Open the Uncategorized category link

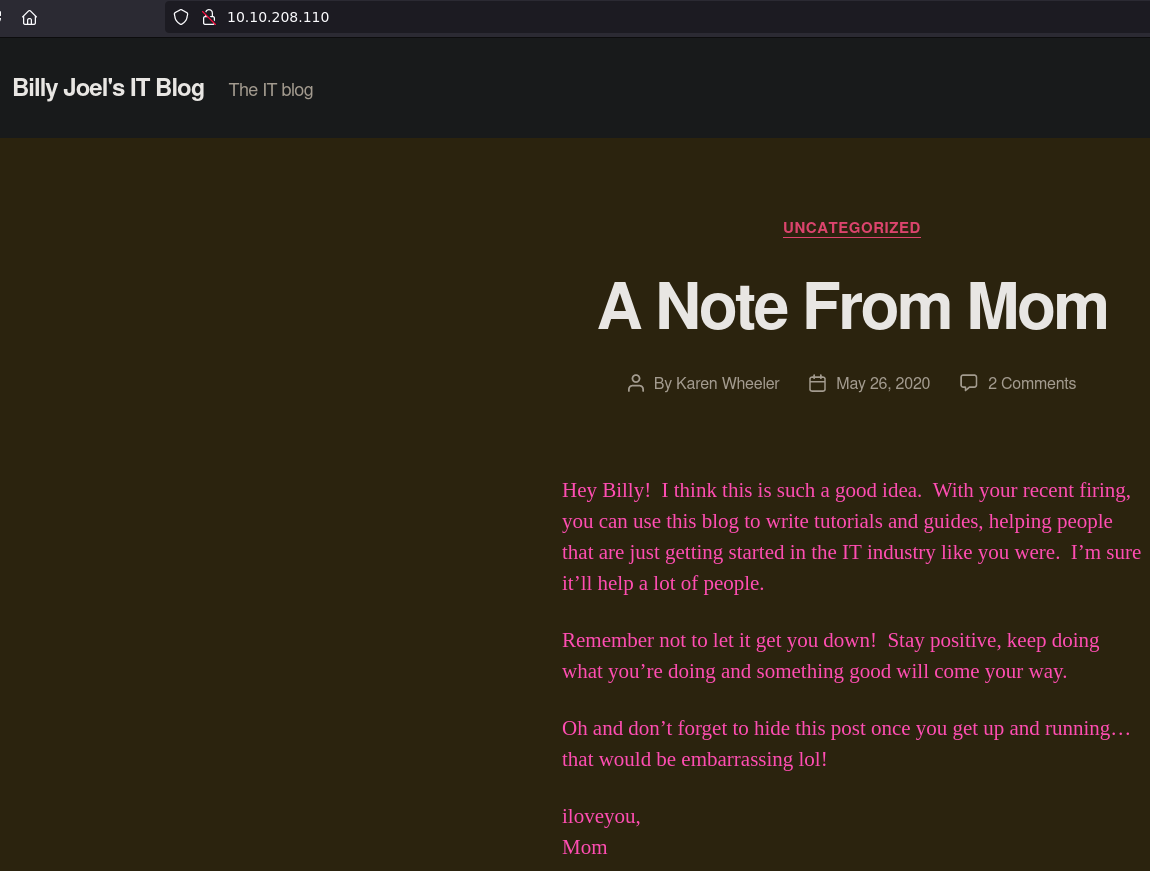click(851, 228)
